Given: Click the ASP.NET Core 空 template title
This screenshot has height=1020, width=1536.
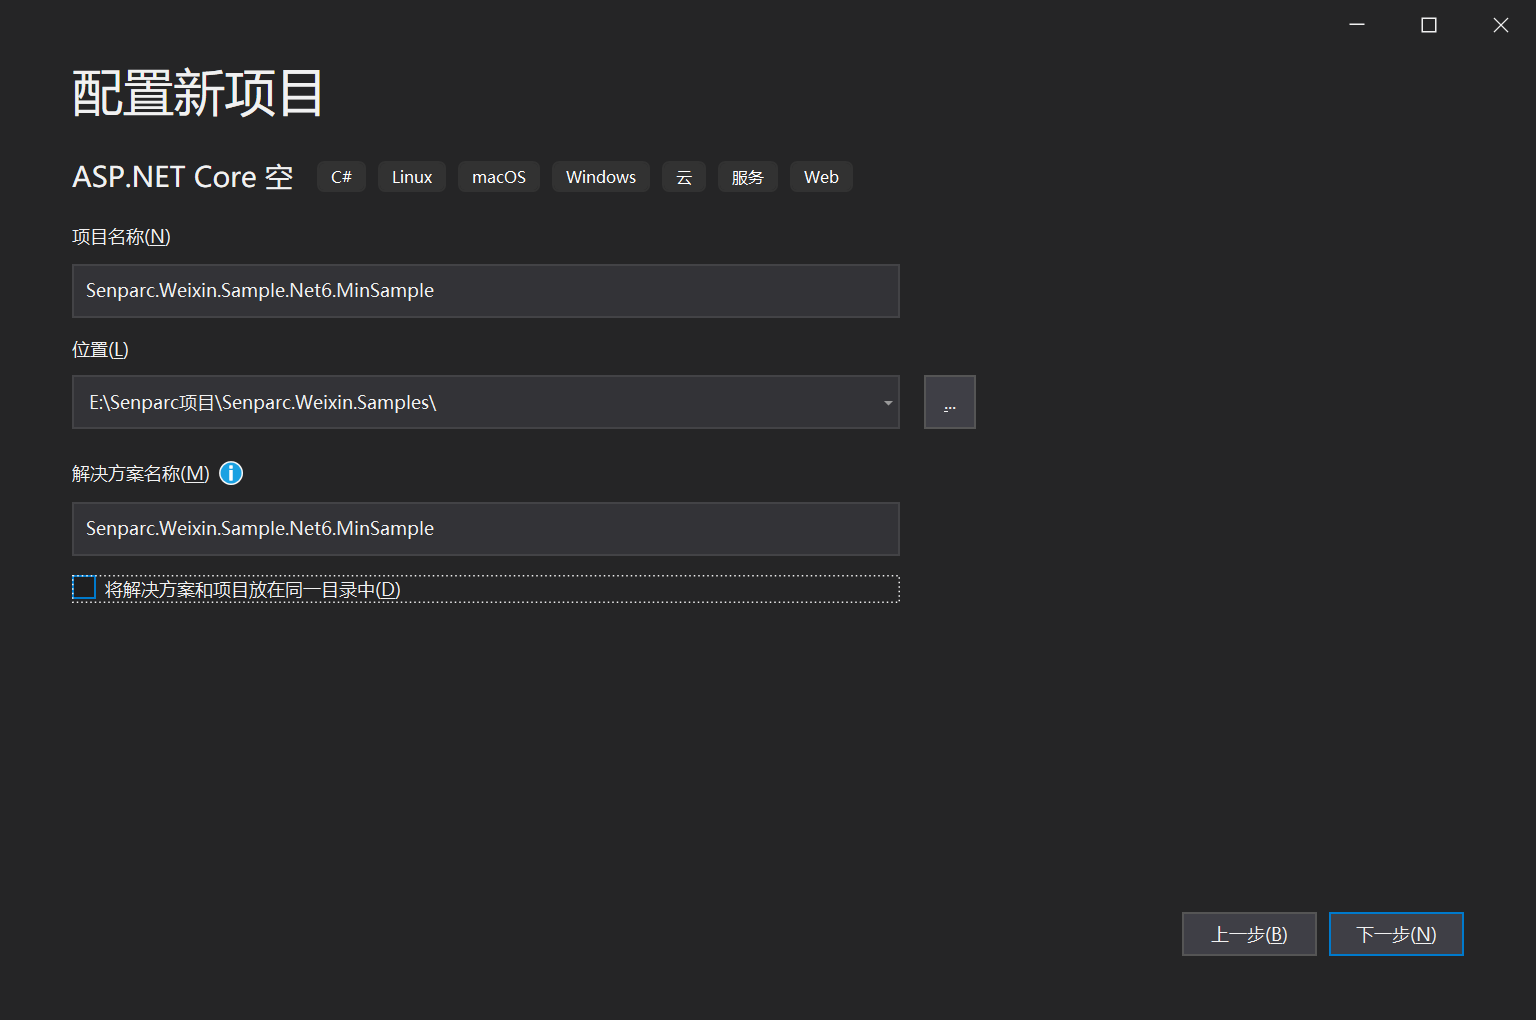Looking at the screenshot, I should [183, 177].
